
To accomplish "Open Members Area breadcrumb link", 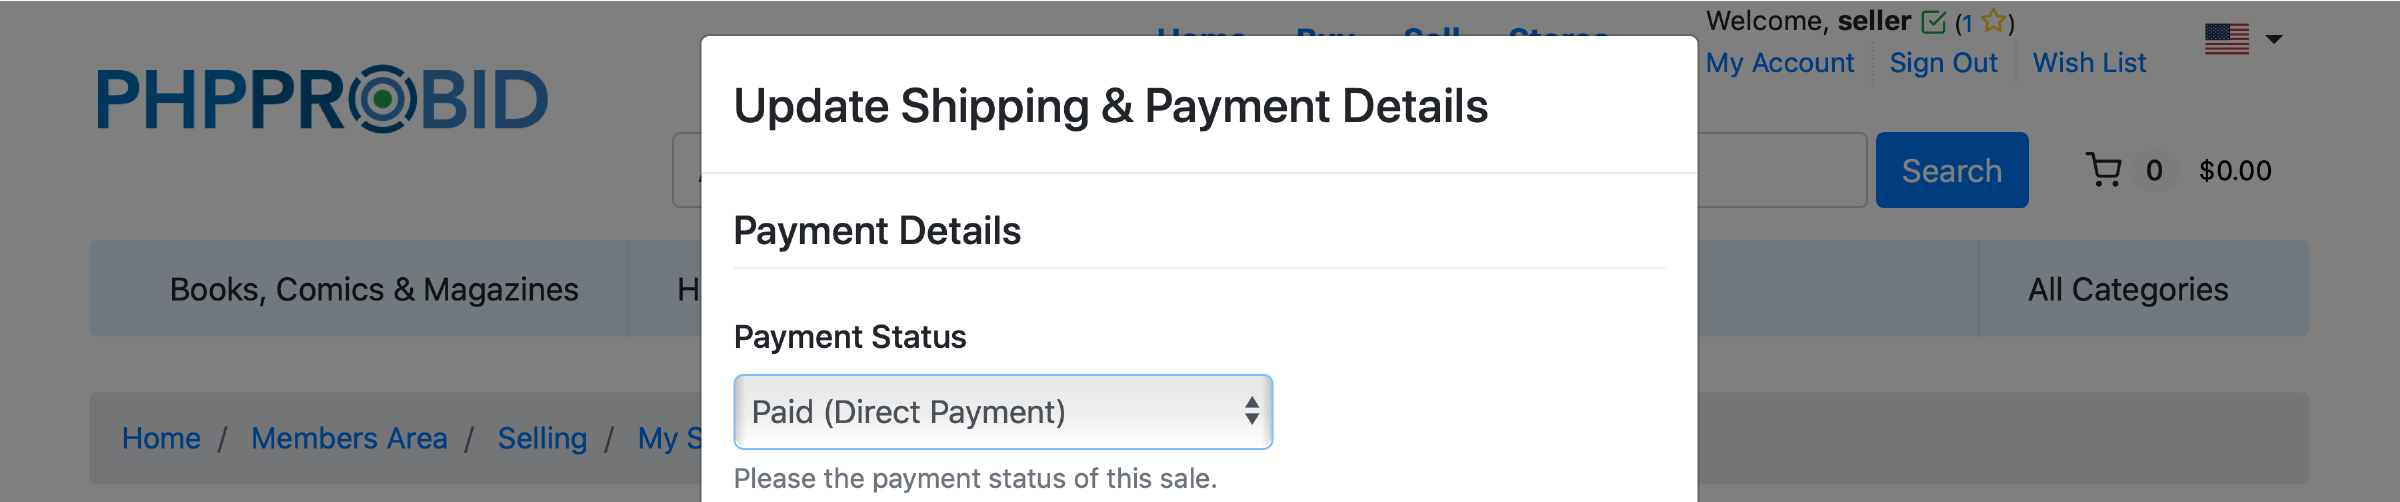I will pyautogui.click(x=349, y=438).
